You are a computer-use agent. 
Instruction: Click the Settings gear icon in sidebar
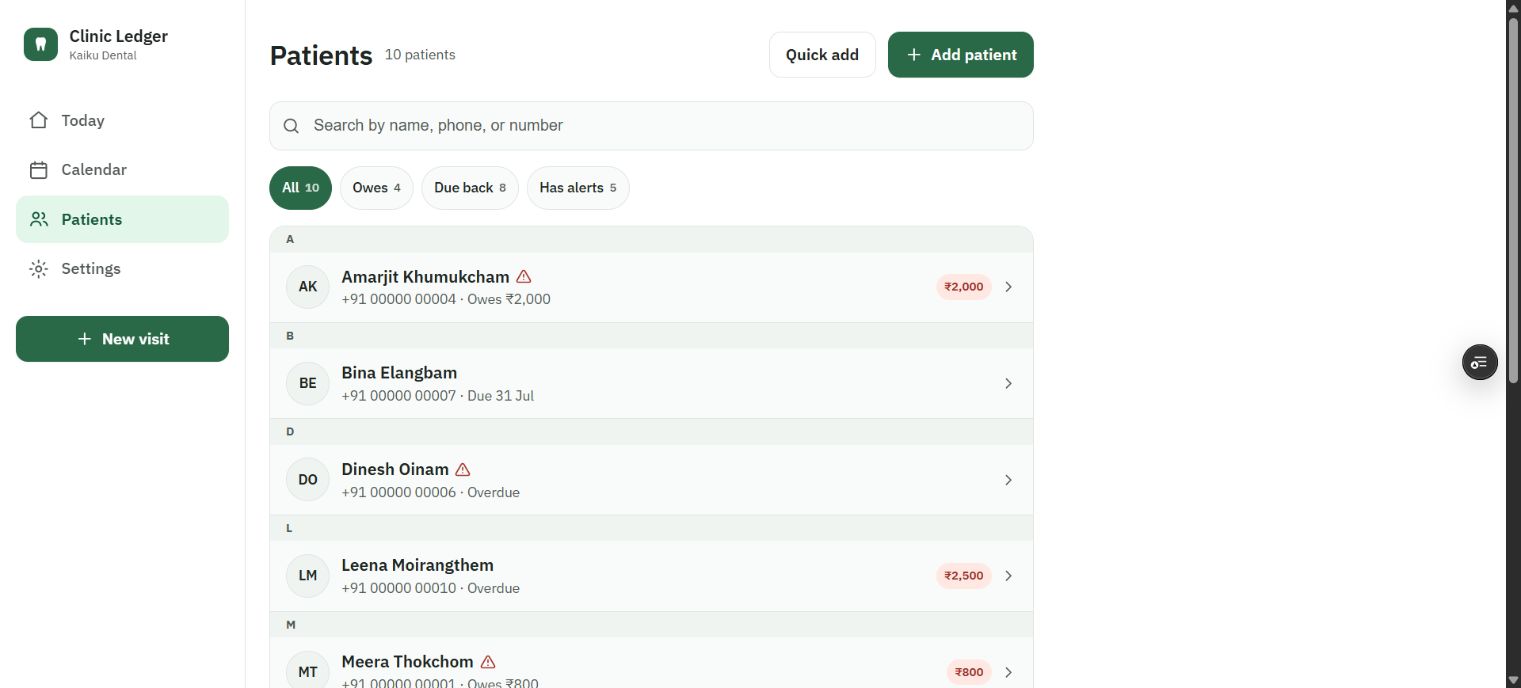click(38, 269)
